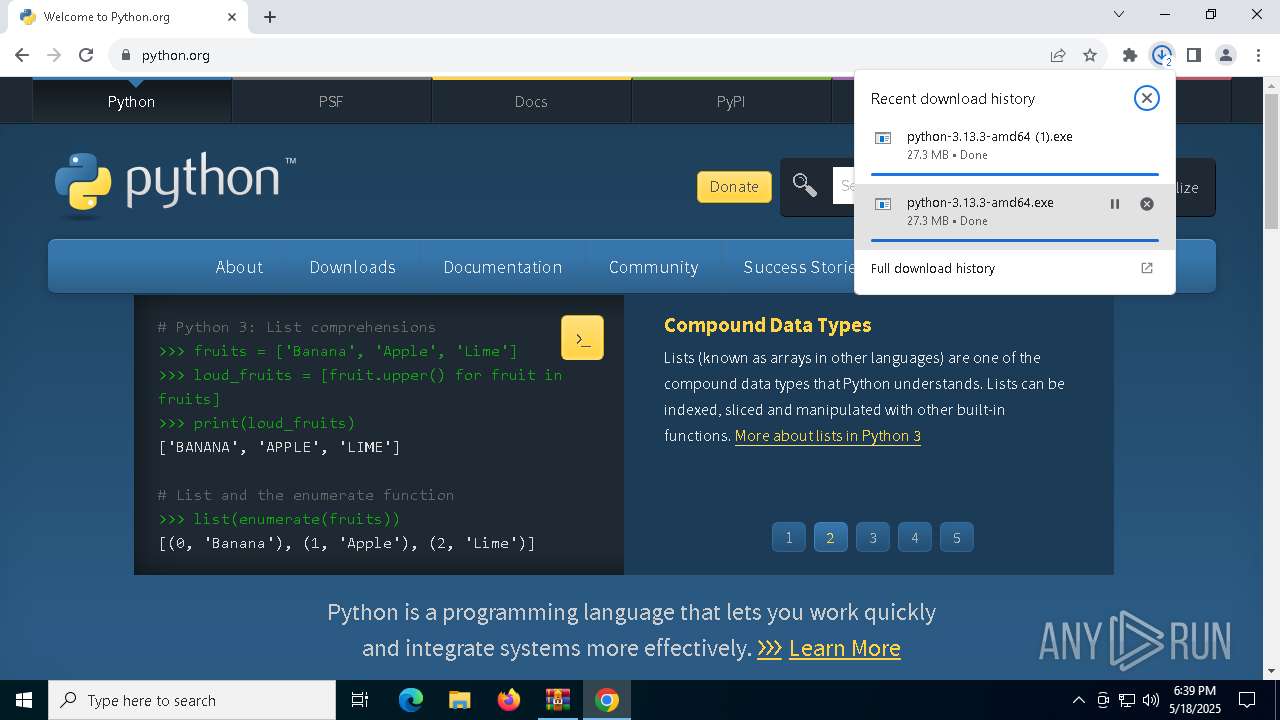Viewport: 1280px width, 720px height.
Task: Select the Python top navigation tab
Action: [x=131, y=101]
